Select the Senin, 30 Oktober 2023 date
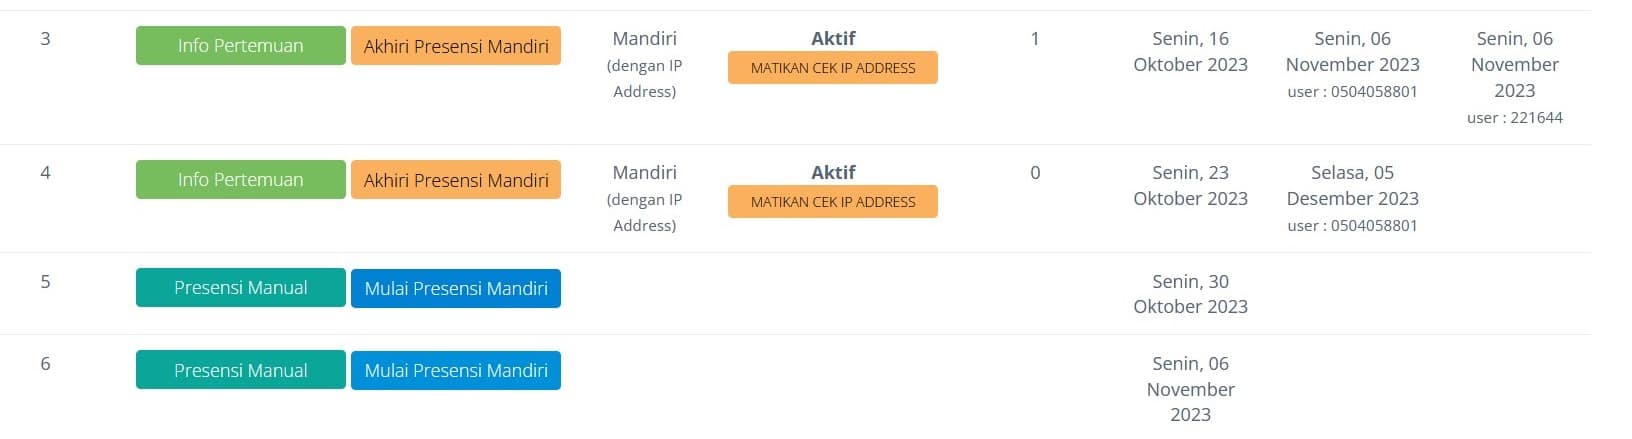Viewport: 1632px width, 439px height. (1190, 294)
